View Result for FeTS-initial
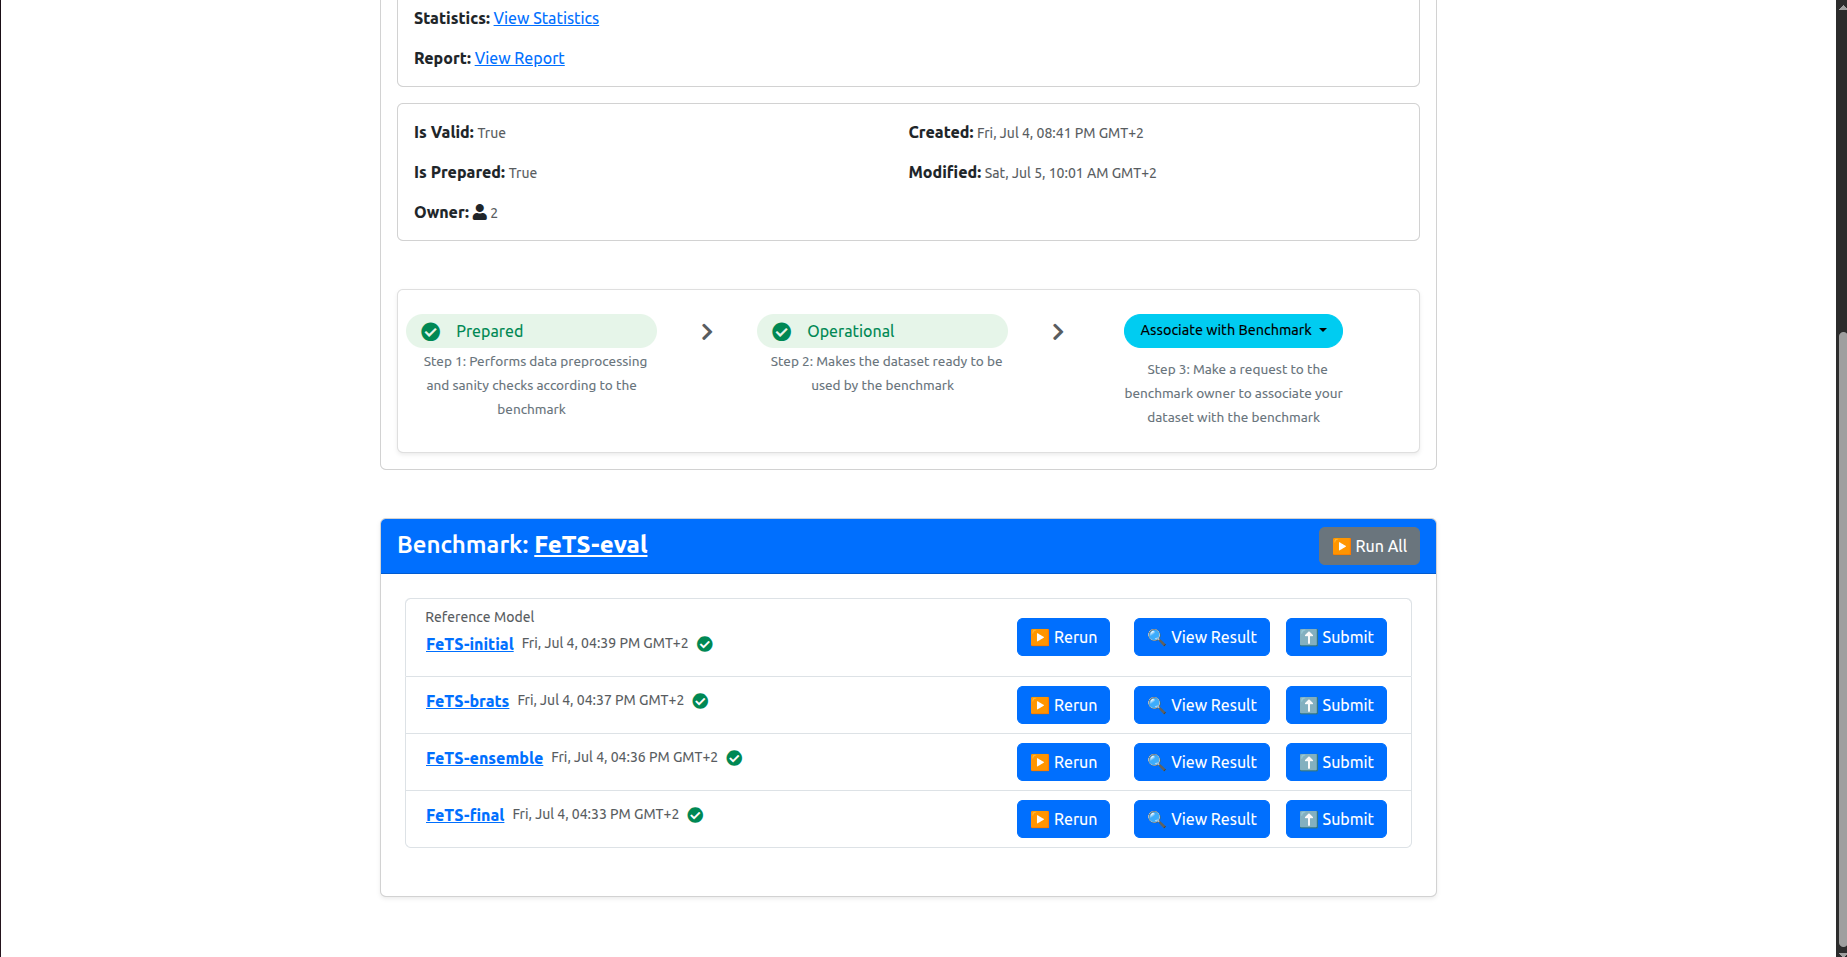Screen dimensions: 1847x957 1201,637
